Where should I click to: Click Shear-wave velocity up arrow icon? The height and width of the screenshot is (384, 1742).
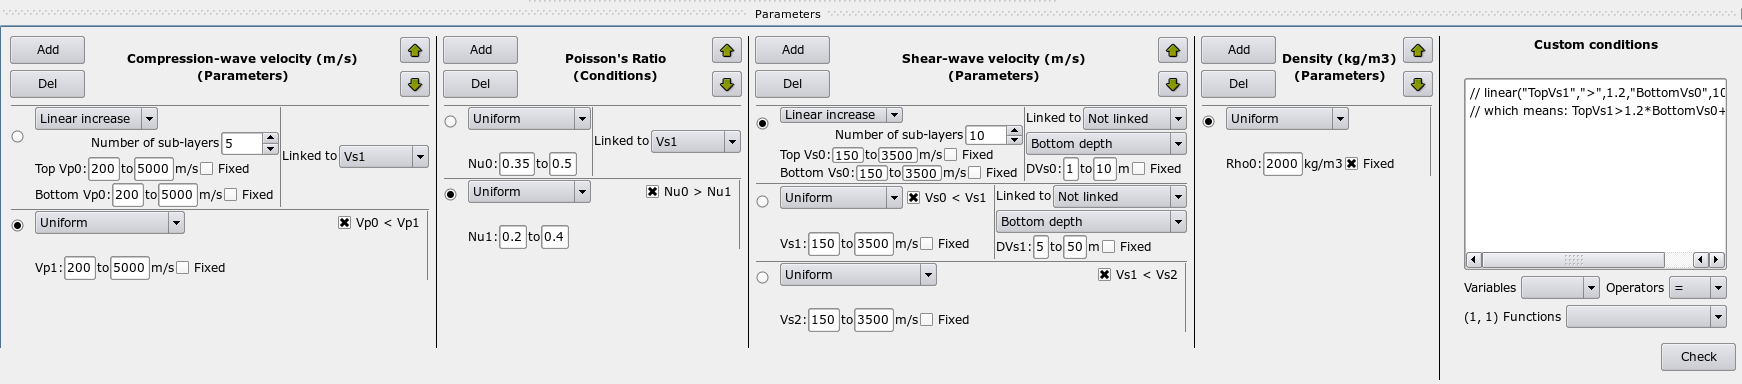1173,50
